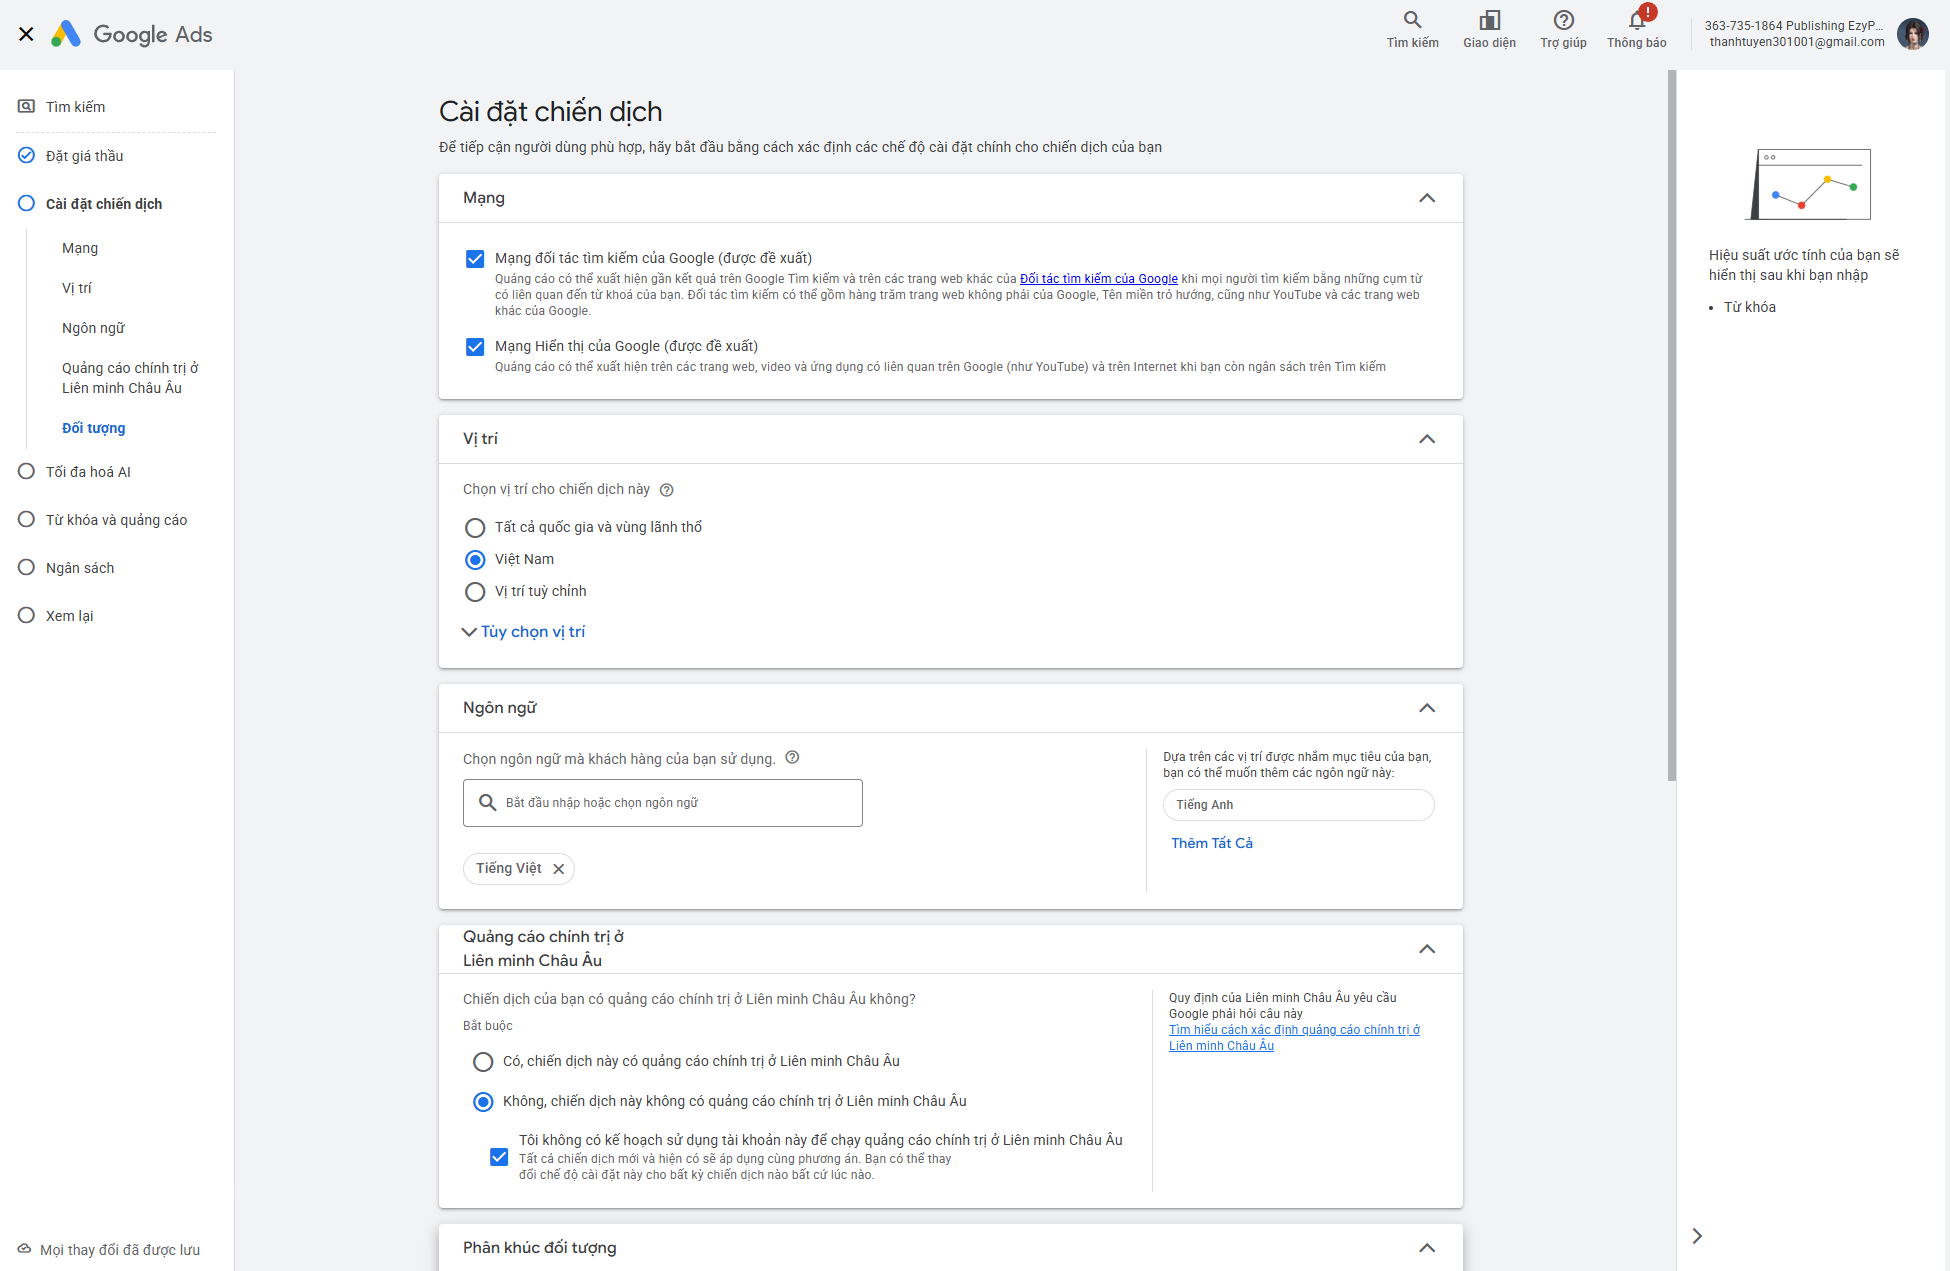This screenshot has width=1950, height=1271.
Task: Add suggested language Tiếng Anh
Action: coord(1298,805)
